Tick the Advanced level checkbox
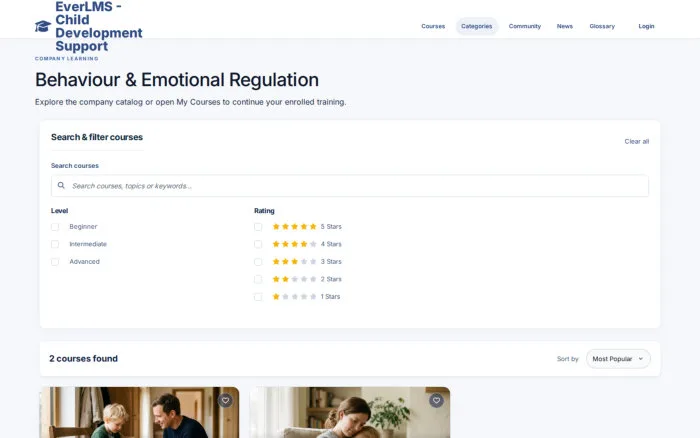The height and width of the screenshot is (438, 700). [55, 262]
